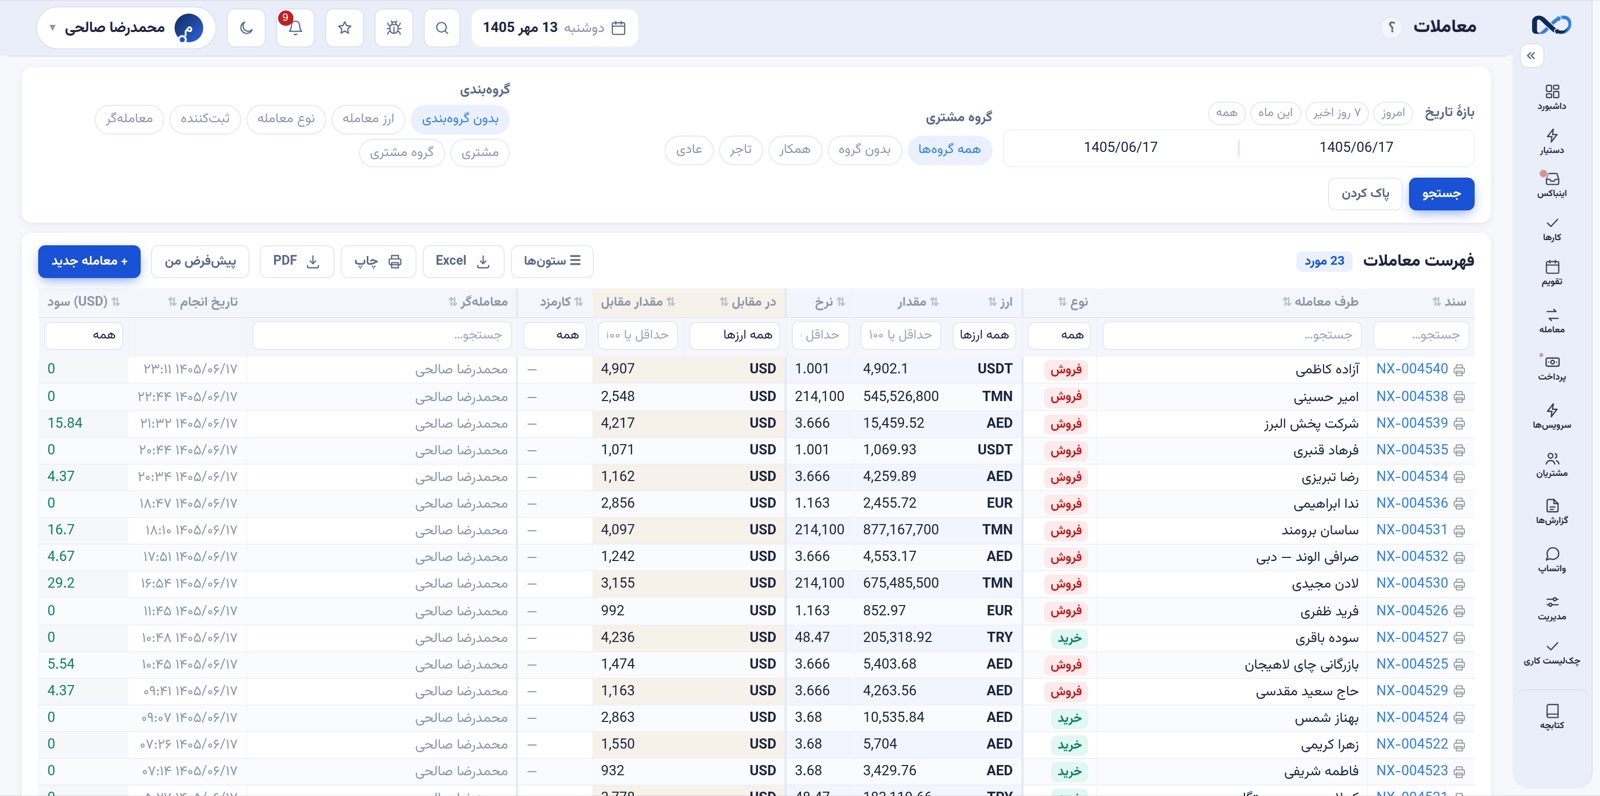Create a new deal with معامله جدید
This screenshot has width=1600, height=796.
coord(90,261)
